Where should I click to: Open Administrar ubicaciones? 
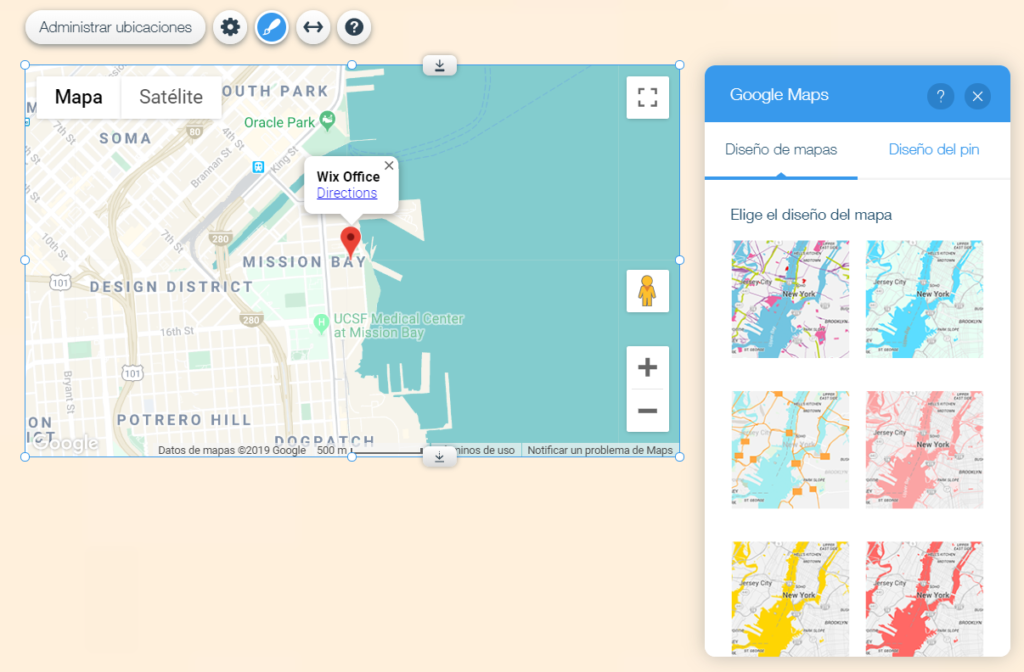click(114, 27)
